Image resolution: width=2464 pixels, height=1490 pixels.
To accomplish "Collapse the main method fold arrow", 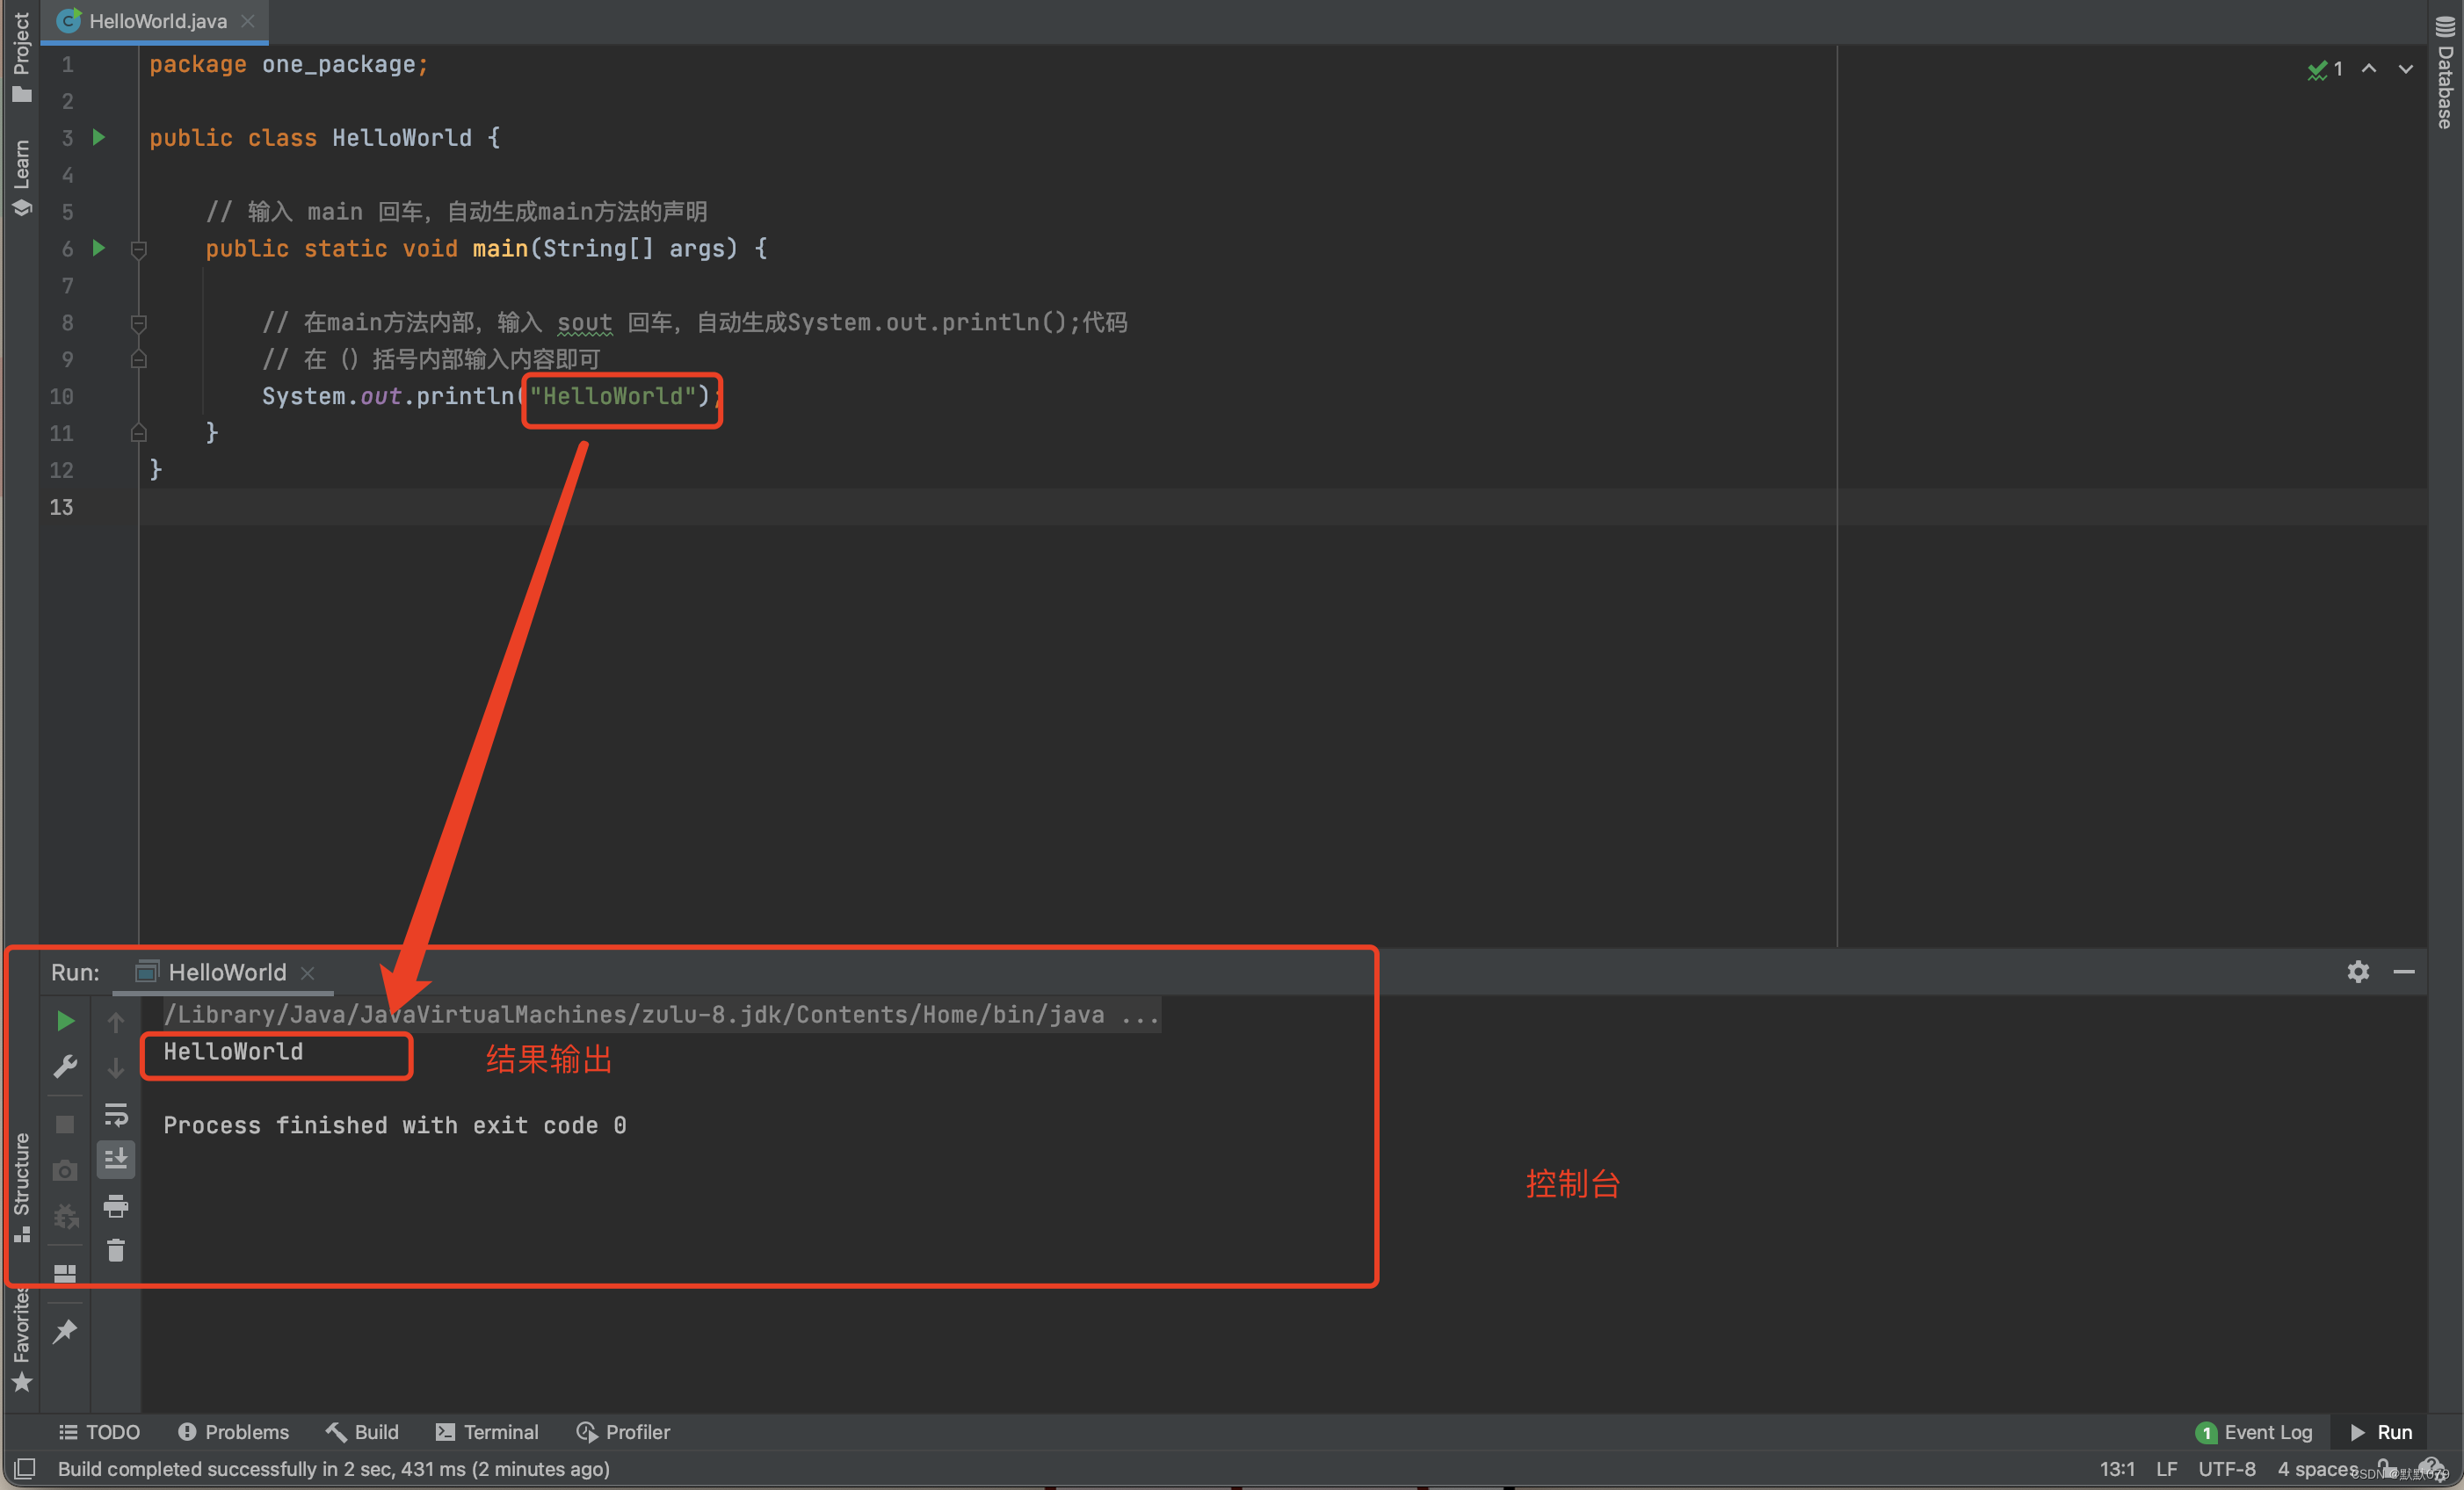I will click(x=138, y=249).
